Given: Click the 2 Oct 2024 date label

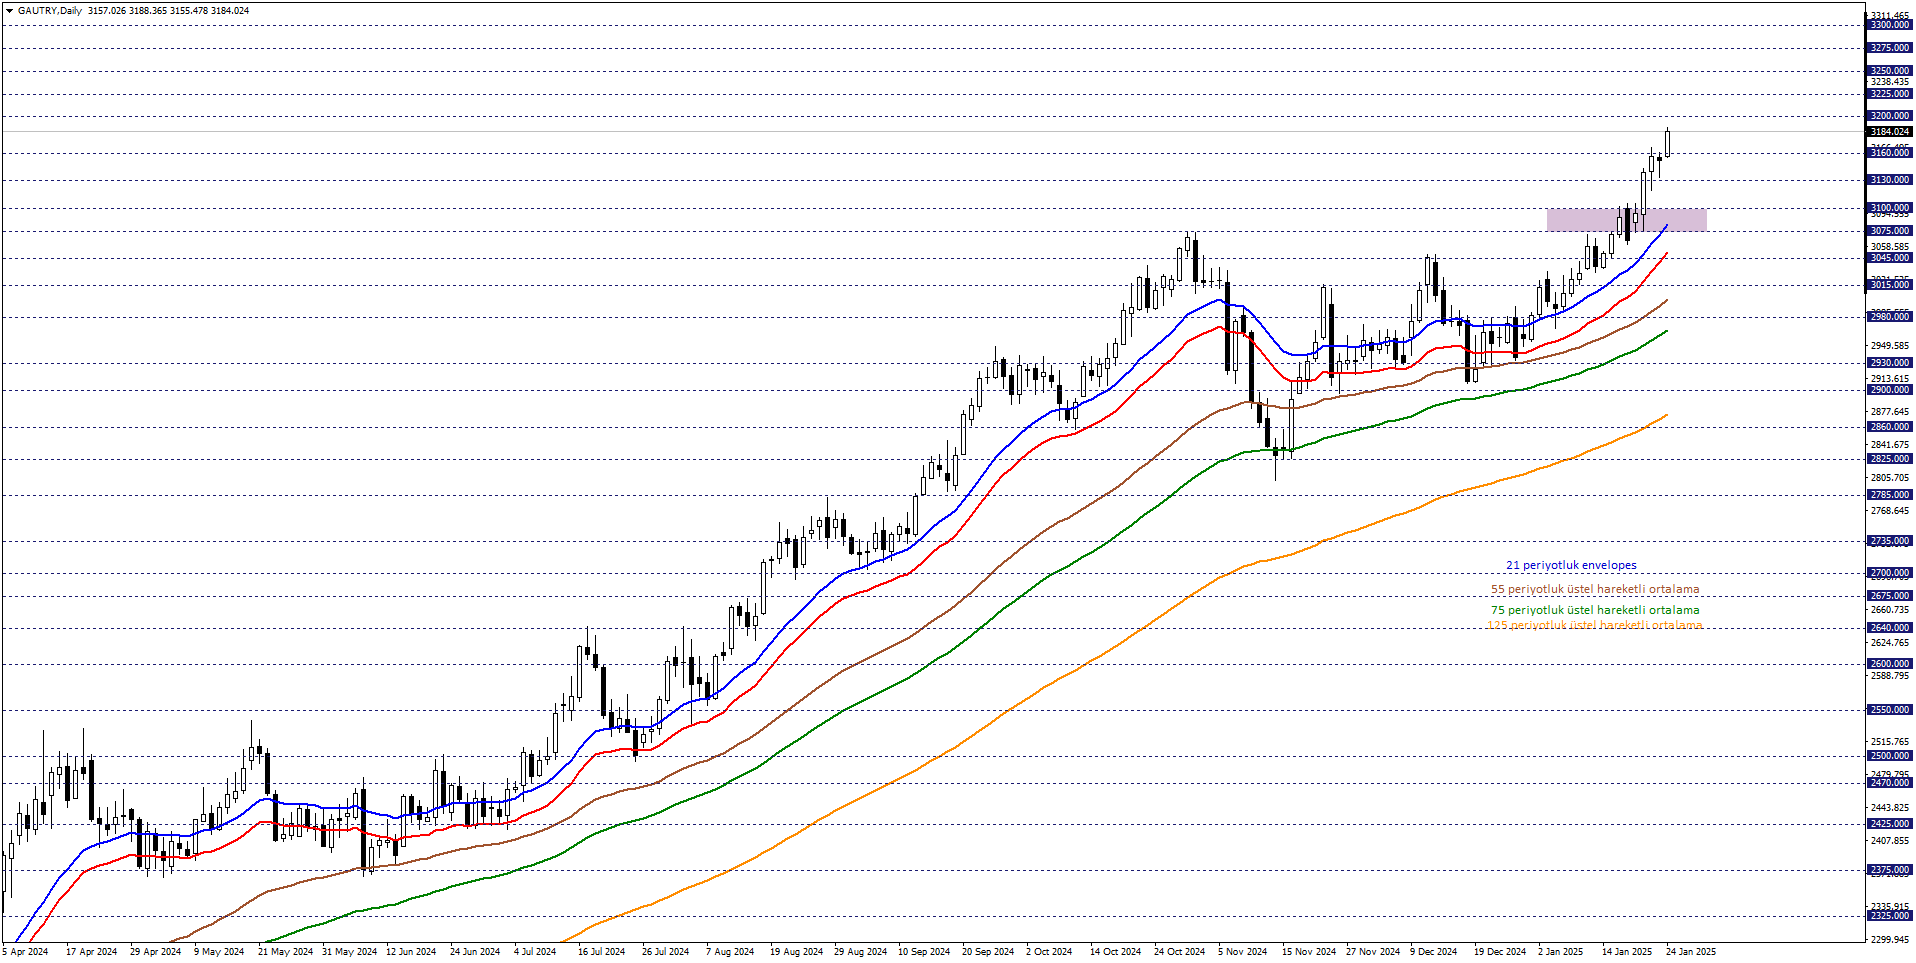Looking at the screenshot, I should (1049, 952).
